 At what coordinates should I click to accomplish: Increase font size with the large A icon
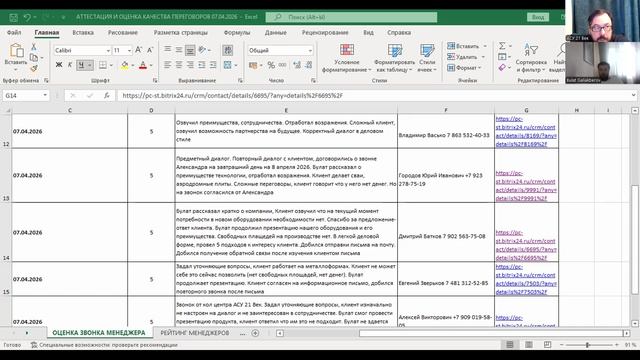pyautogui.click(x=138, y=50)
